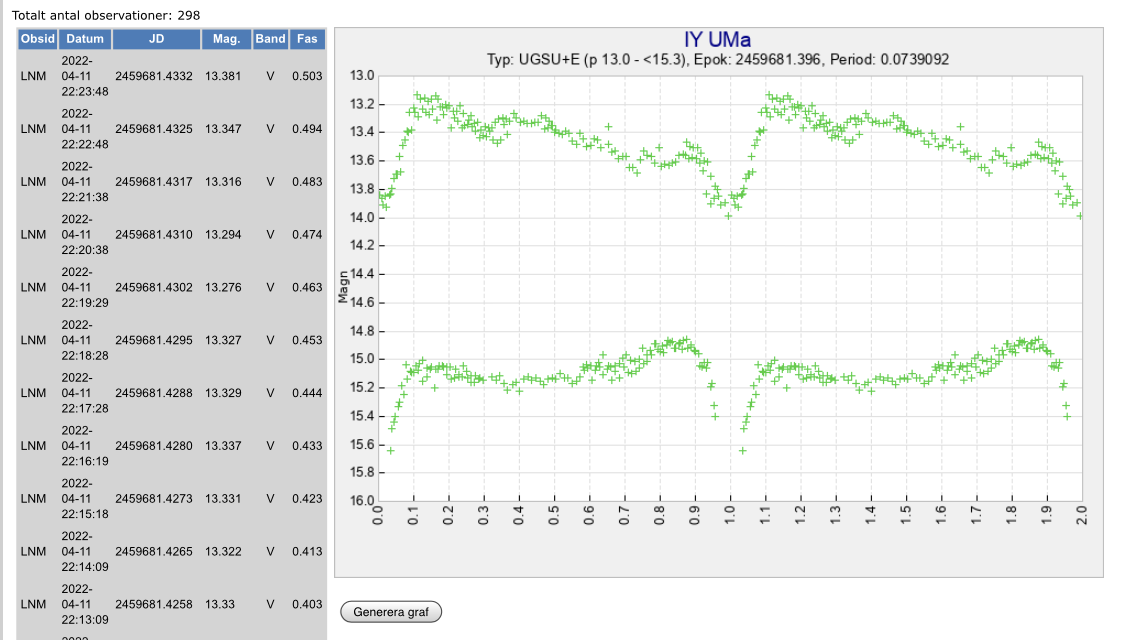The image size is (1136, 640).
Task: Click the magnitude cell 13.276
Action: [x=223, y=288]
